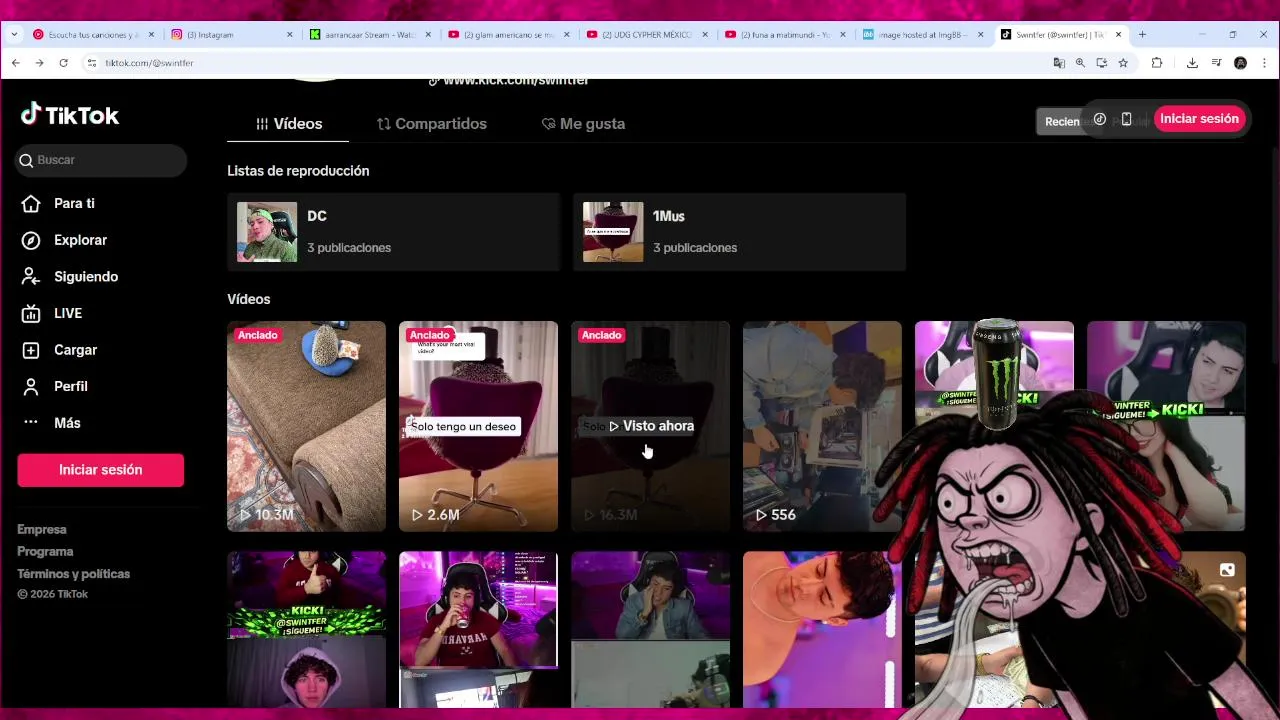Open the browser profile avatar
Screen dimensions: 1280x720
(x=1240, y=63)
